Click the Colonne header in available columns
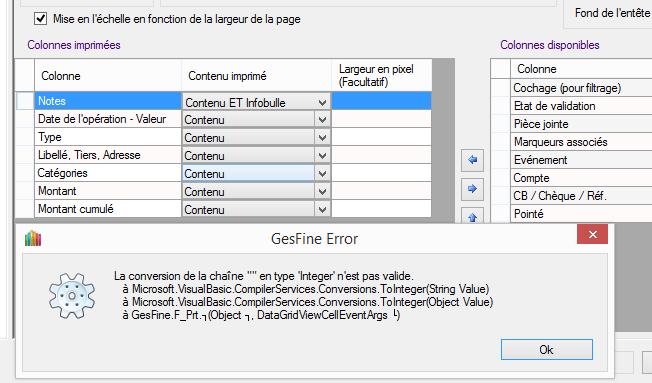The image size is (652, 383). coord(581,69)
